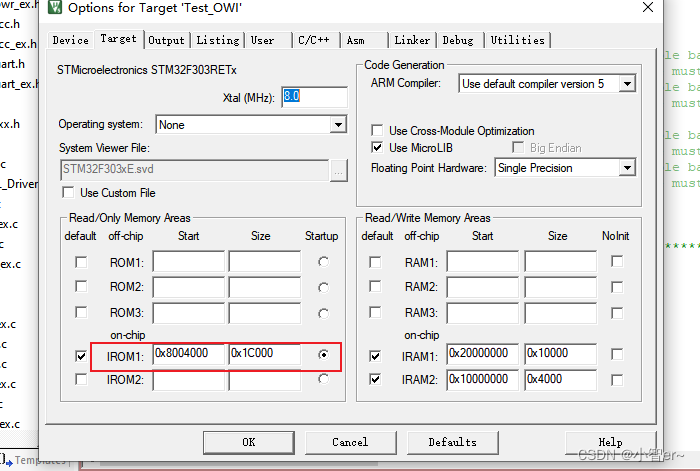The width and height of the screenshot is (700, 471).
Task: Check the ROM3 default checkbox
Action: pos(81,312)
